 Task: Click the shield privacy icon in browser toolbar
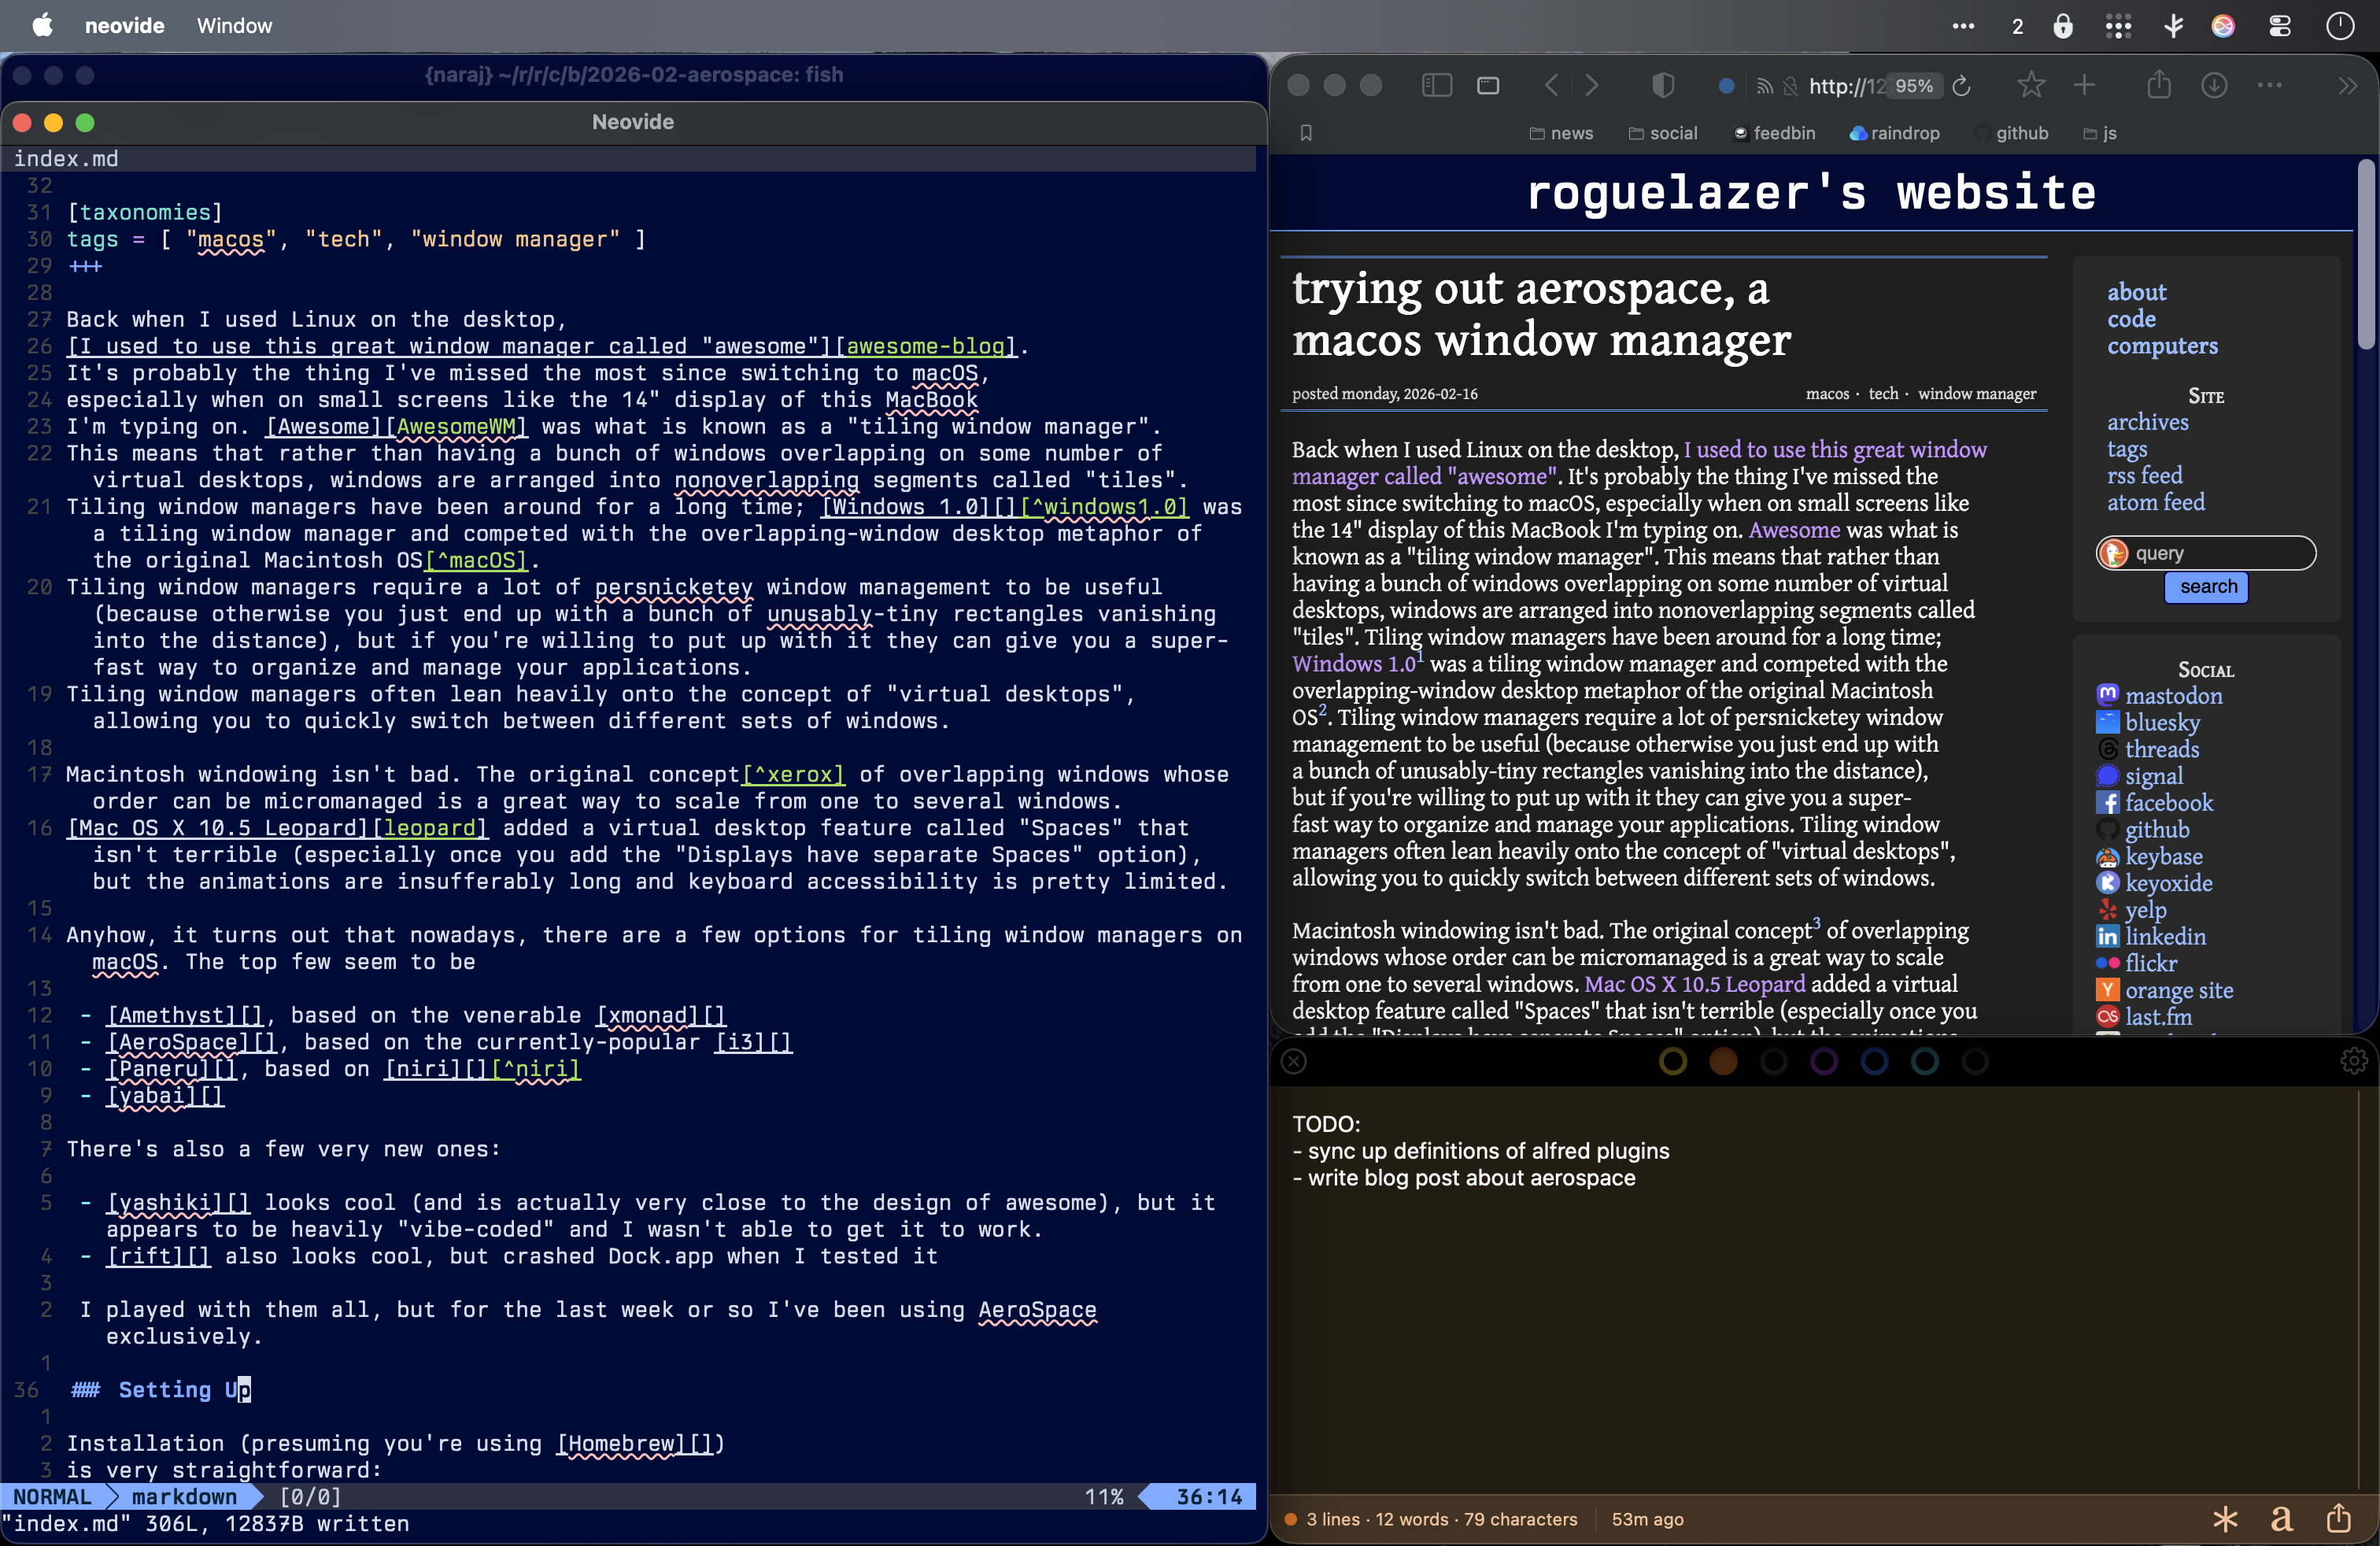1663,85
